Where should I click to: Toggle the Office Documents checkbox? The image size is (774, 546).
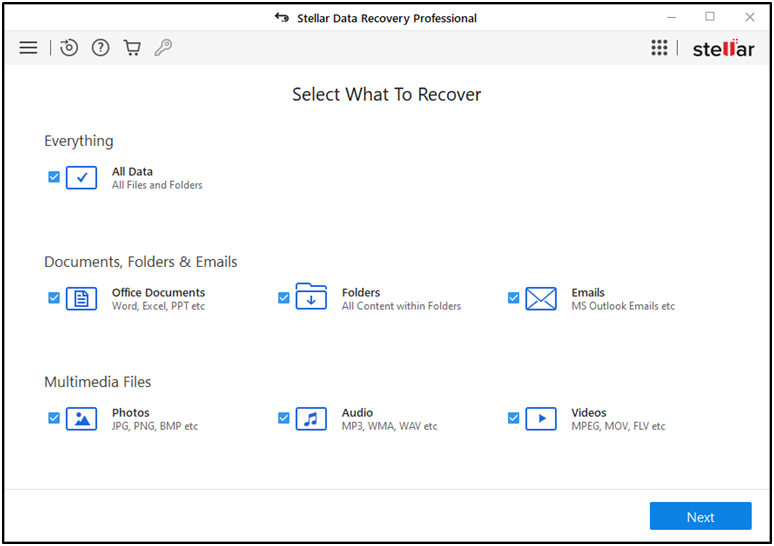point(54,298)
